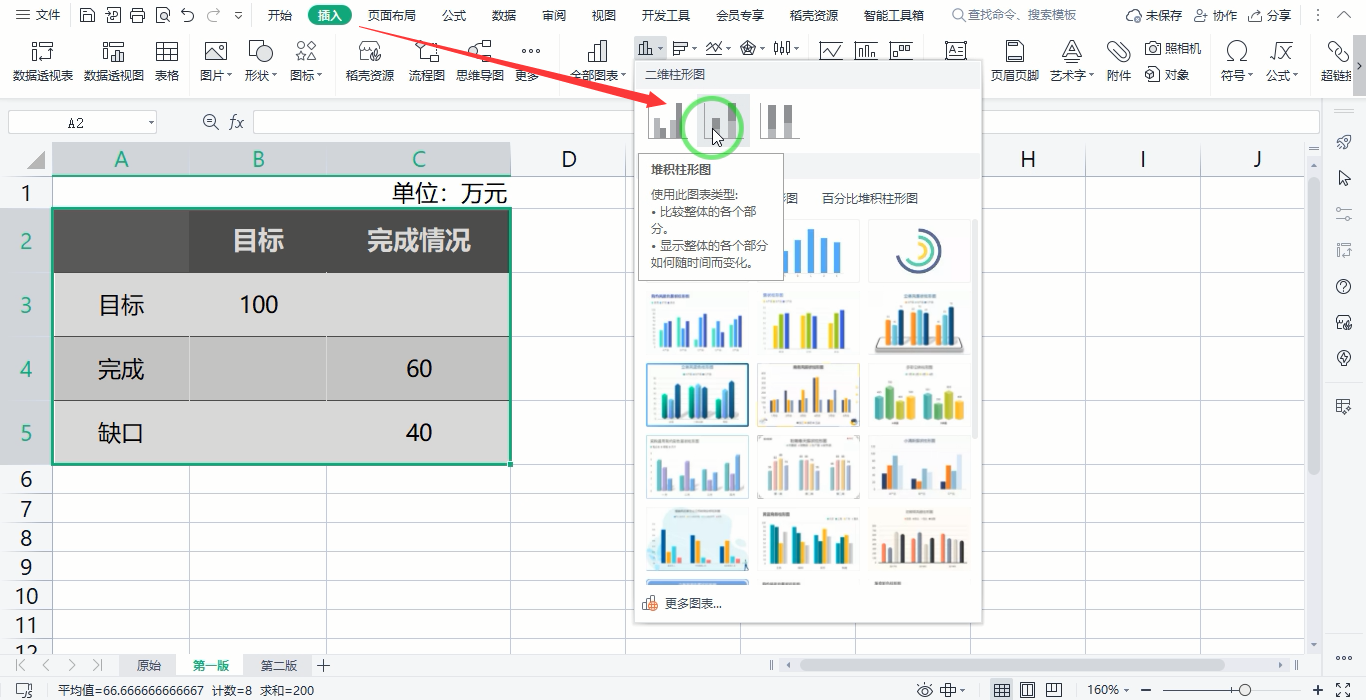Insert an Object (对象)

point(1167,75)
